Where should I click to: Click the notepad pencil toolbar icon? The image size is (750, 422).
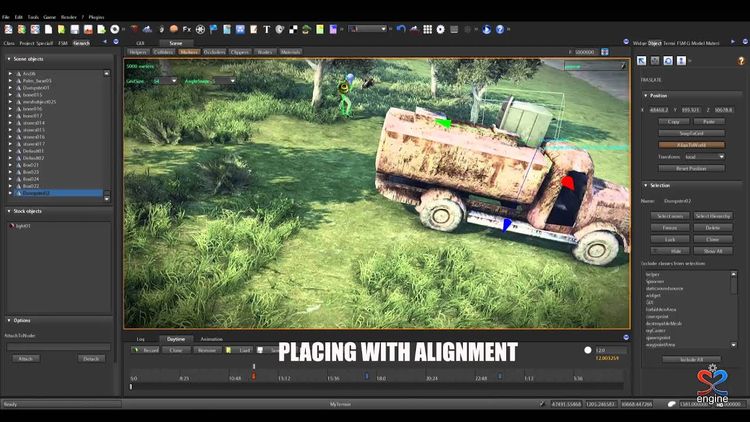pyautogui.click(x=254, y=29)
